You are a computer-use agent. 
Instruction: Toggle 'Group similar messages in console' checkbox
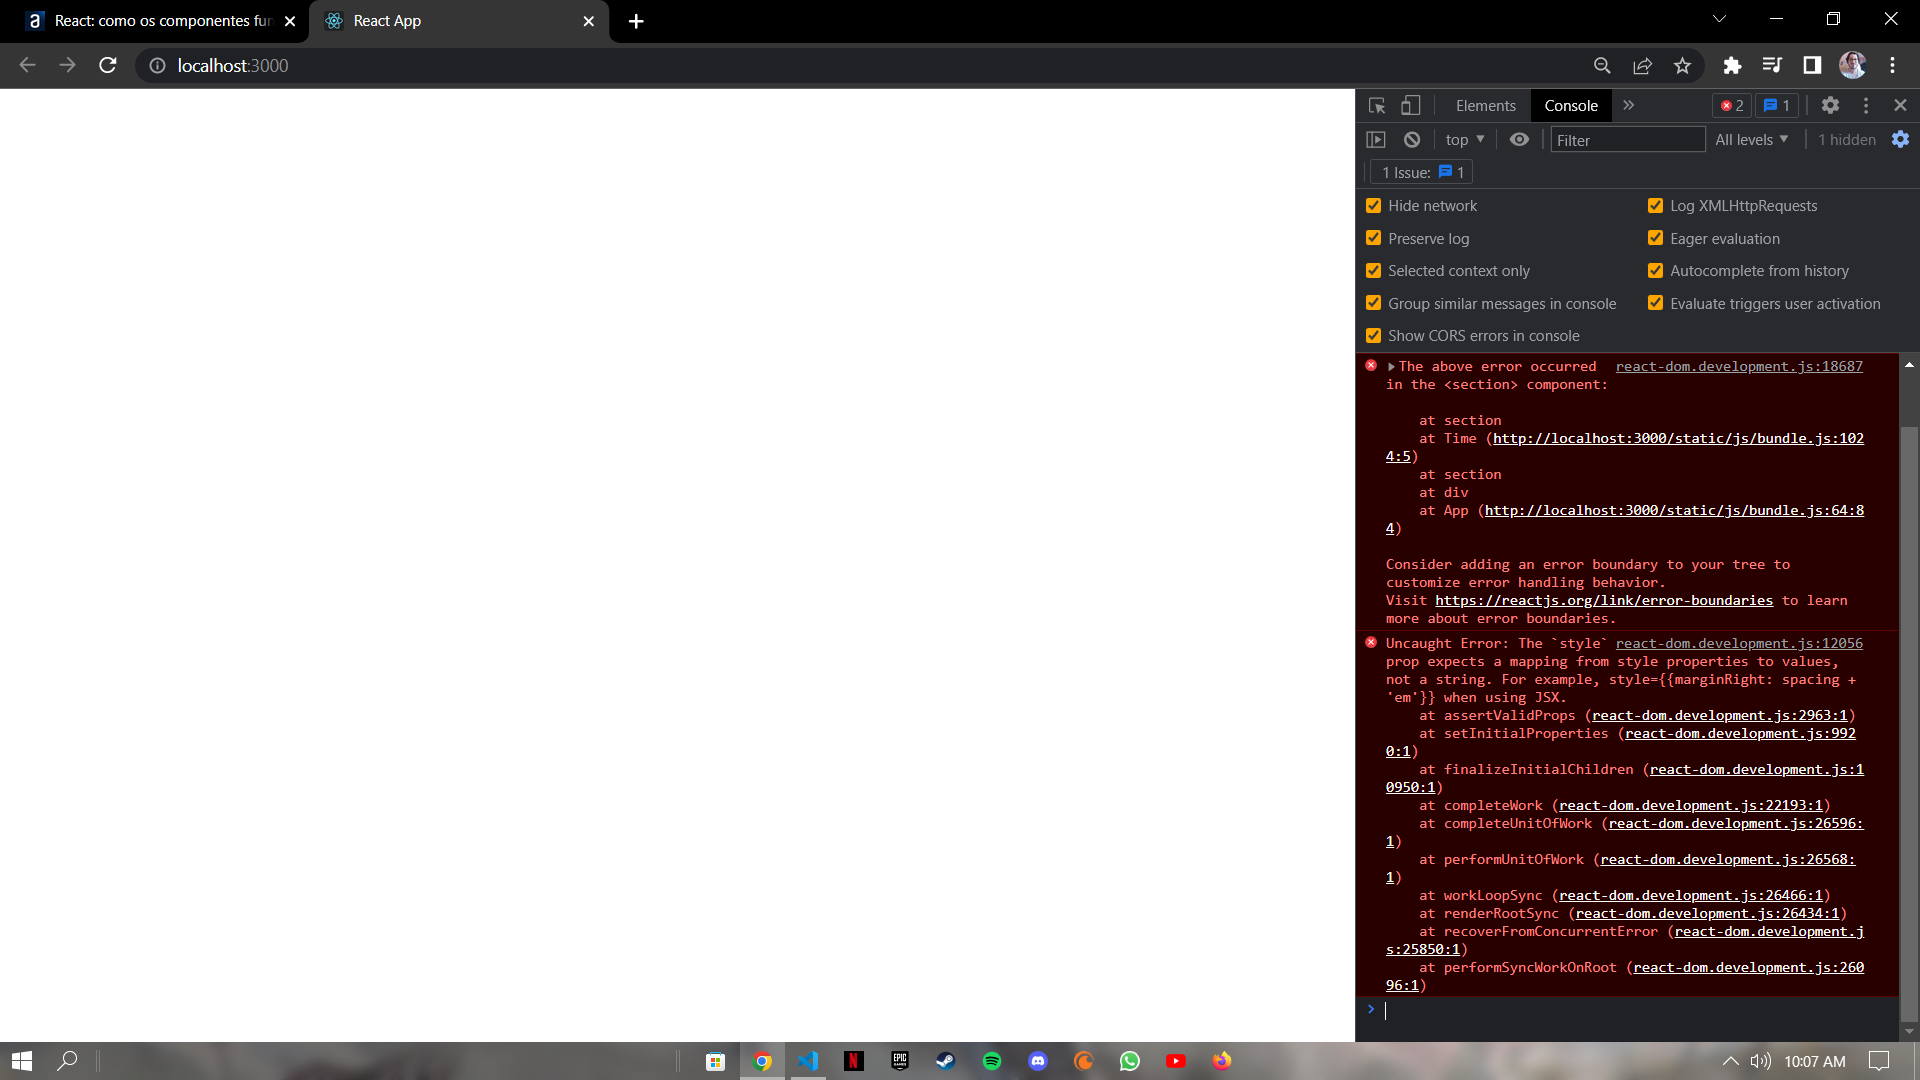coord(1374,302)
